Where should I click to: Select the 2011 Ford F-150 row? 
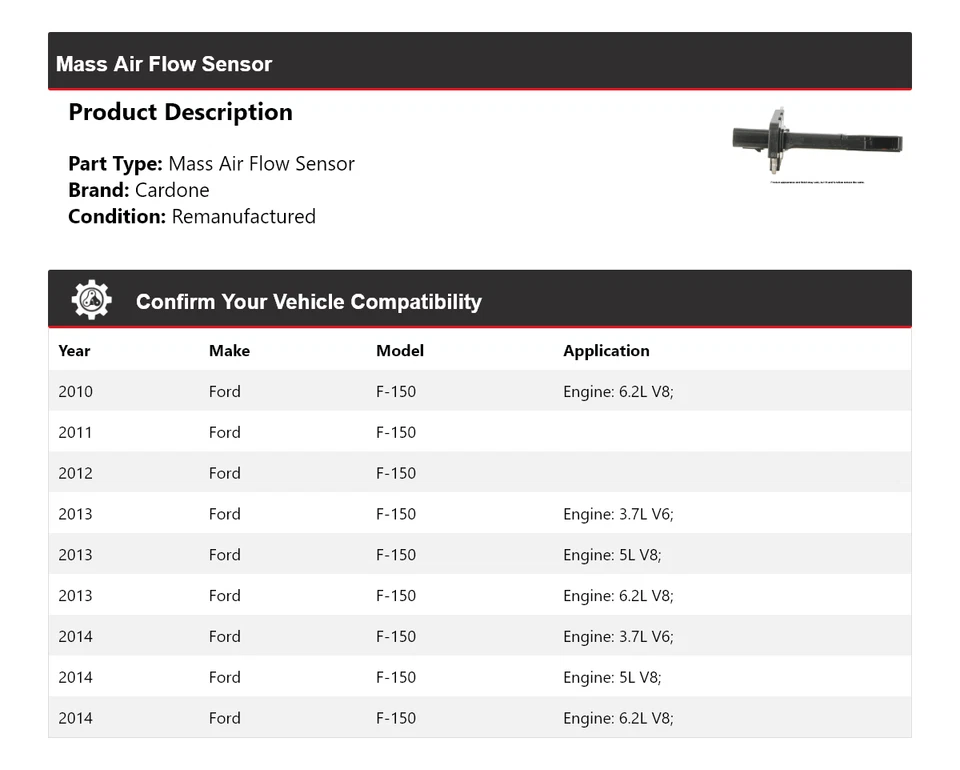pyautogui.click(x=479, y=432)
